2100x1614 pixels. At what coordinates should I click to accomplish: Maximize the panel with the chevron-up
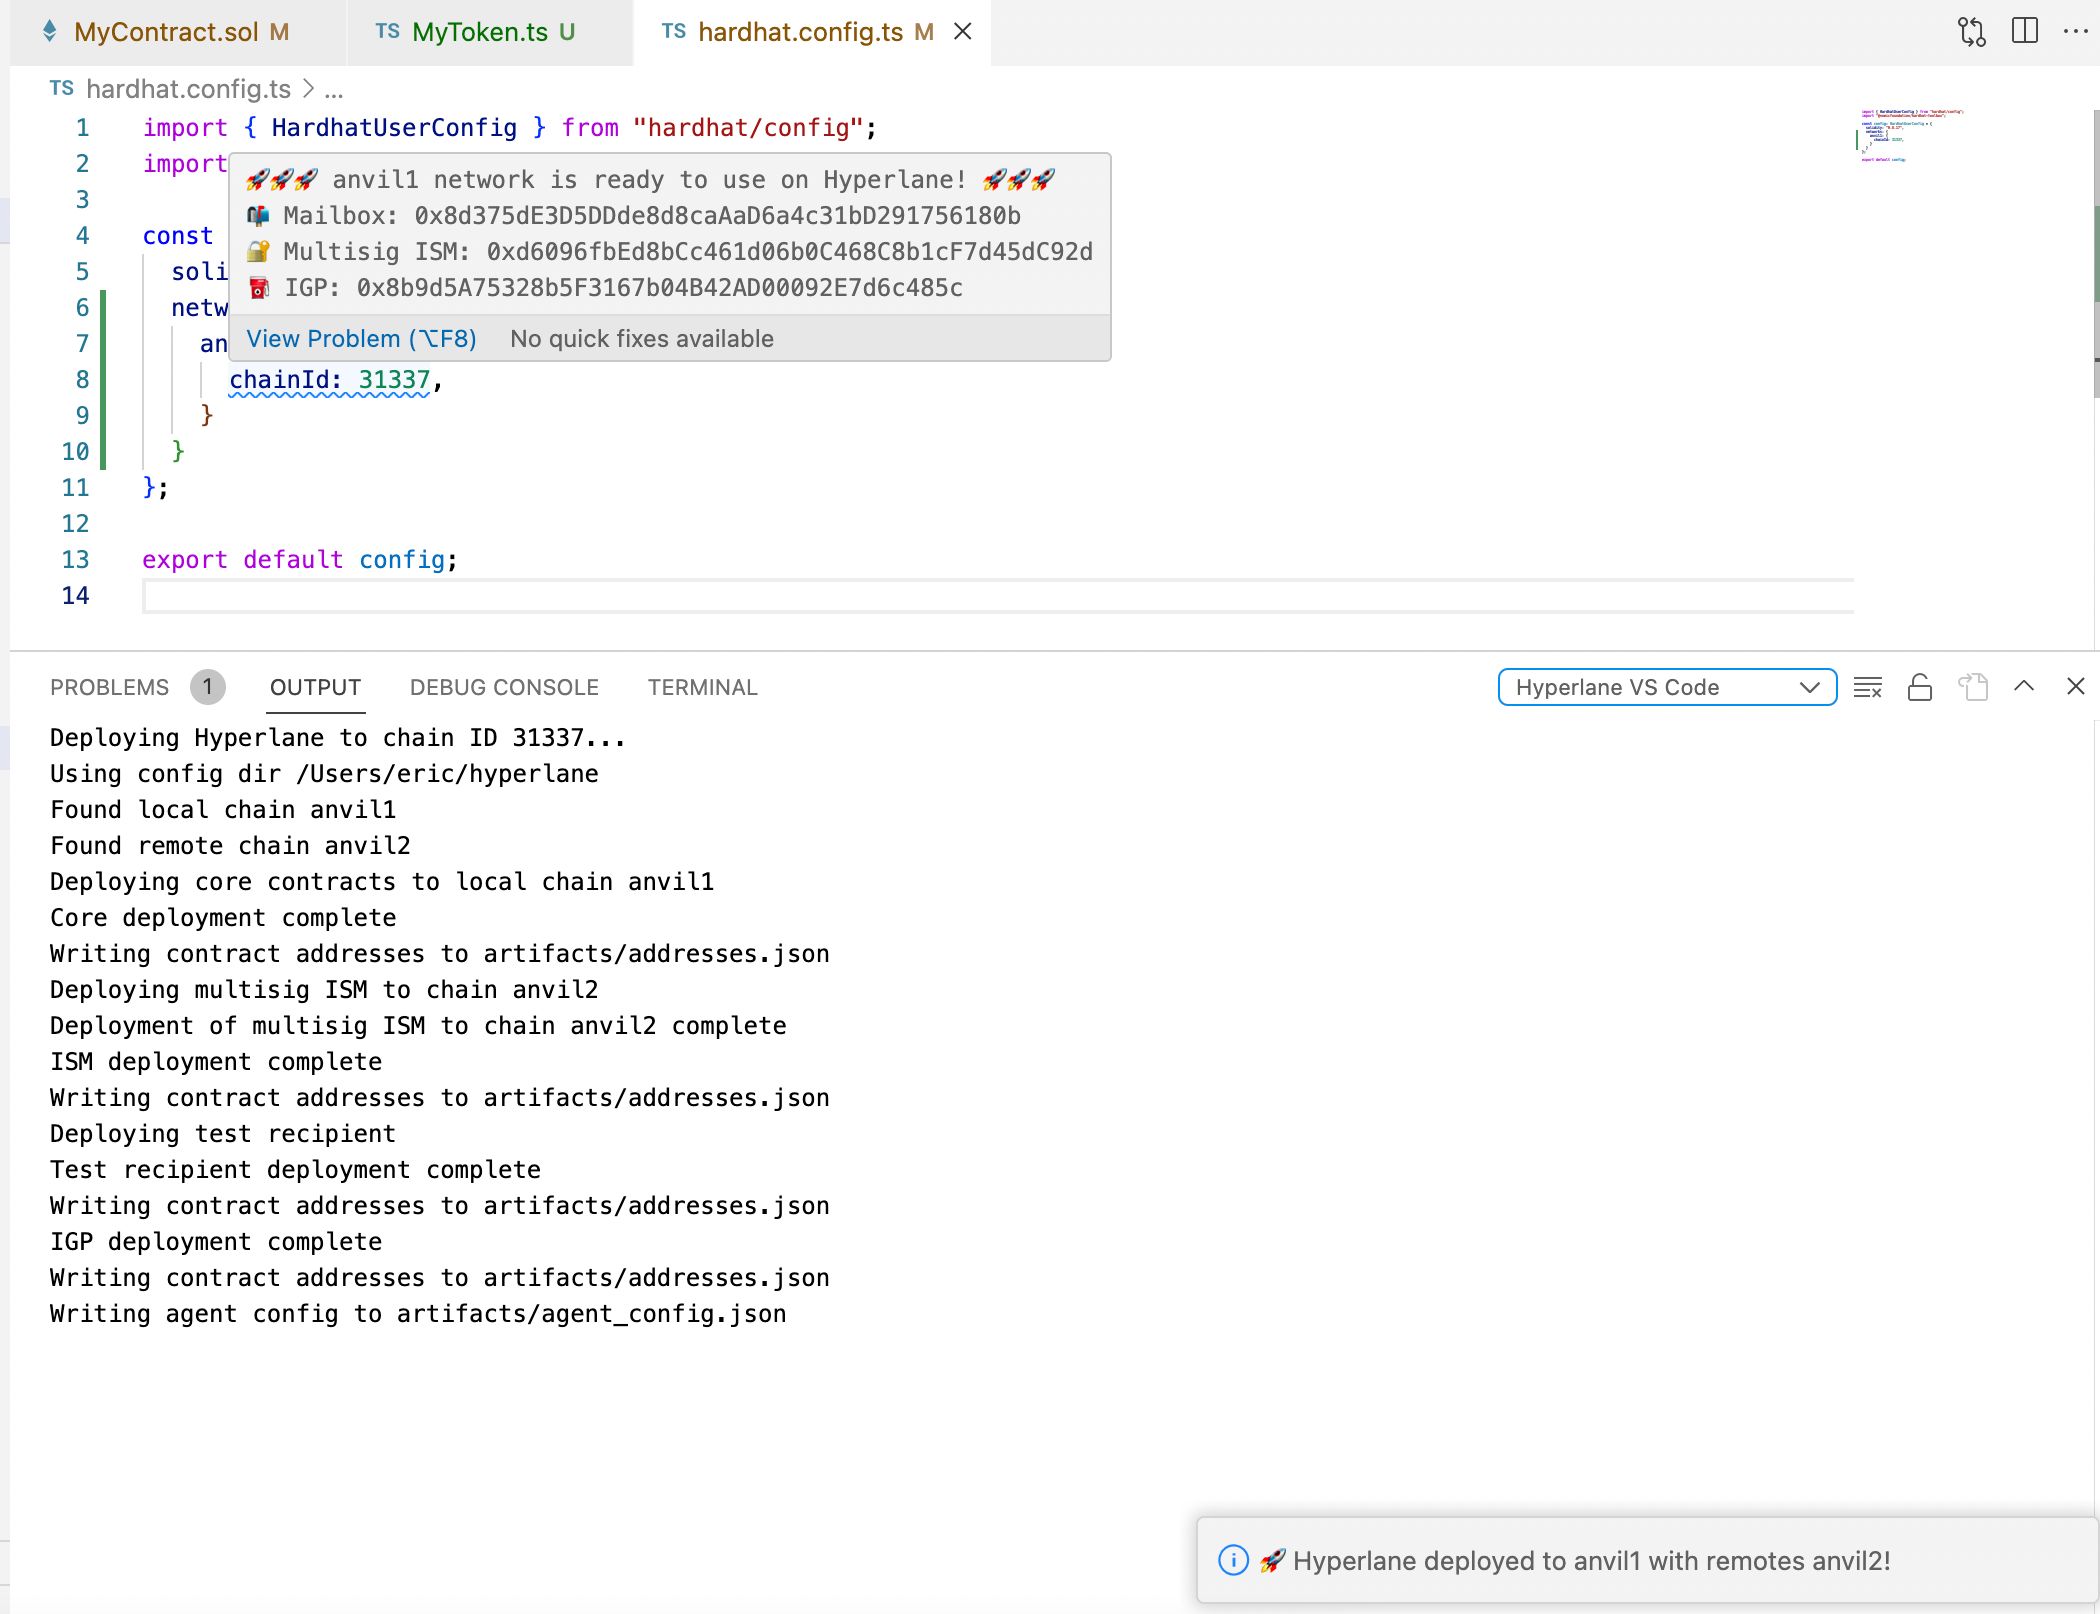(2024, 686)
